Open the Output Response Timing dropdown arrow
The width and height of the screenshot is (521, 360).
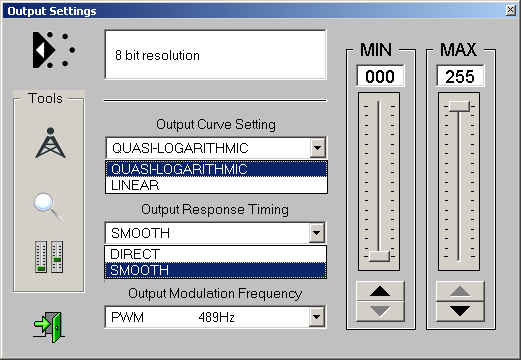(x=317, y=233)
